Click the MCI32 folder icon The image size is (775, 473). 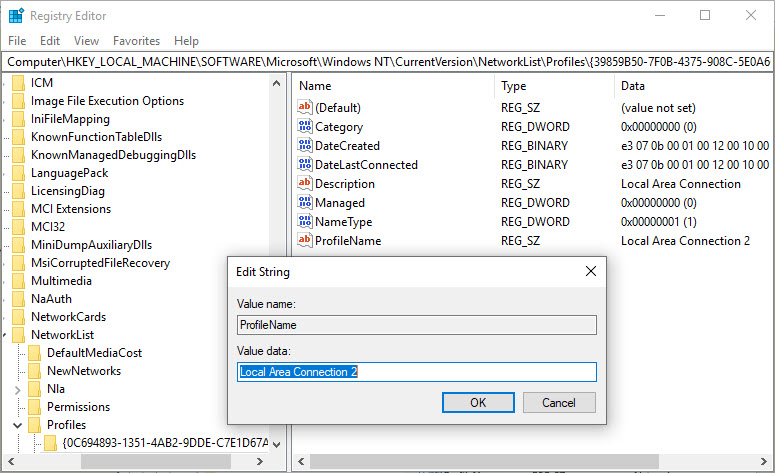(19, 227)
